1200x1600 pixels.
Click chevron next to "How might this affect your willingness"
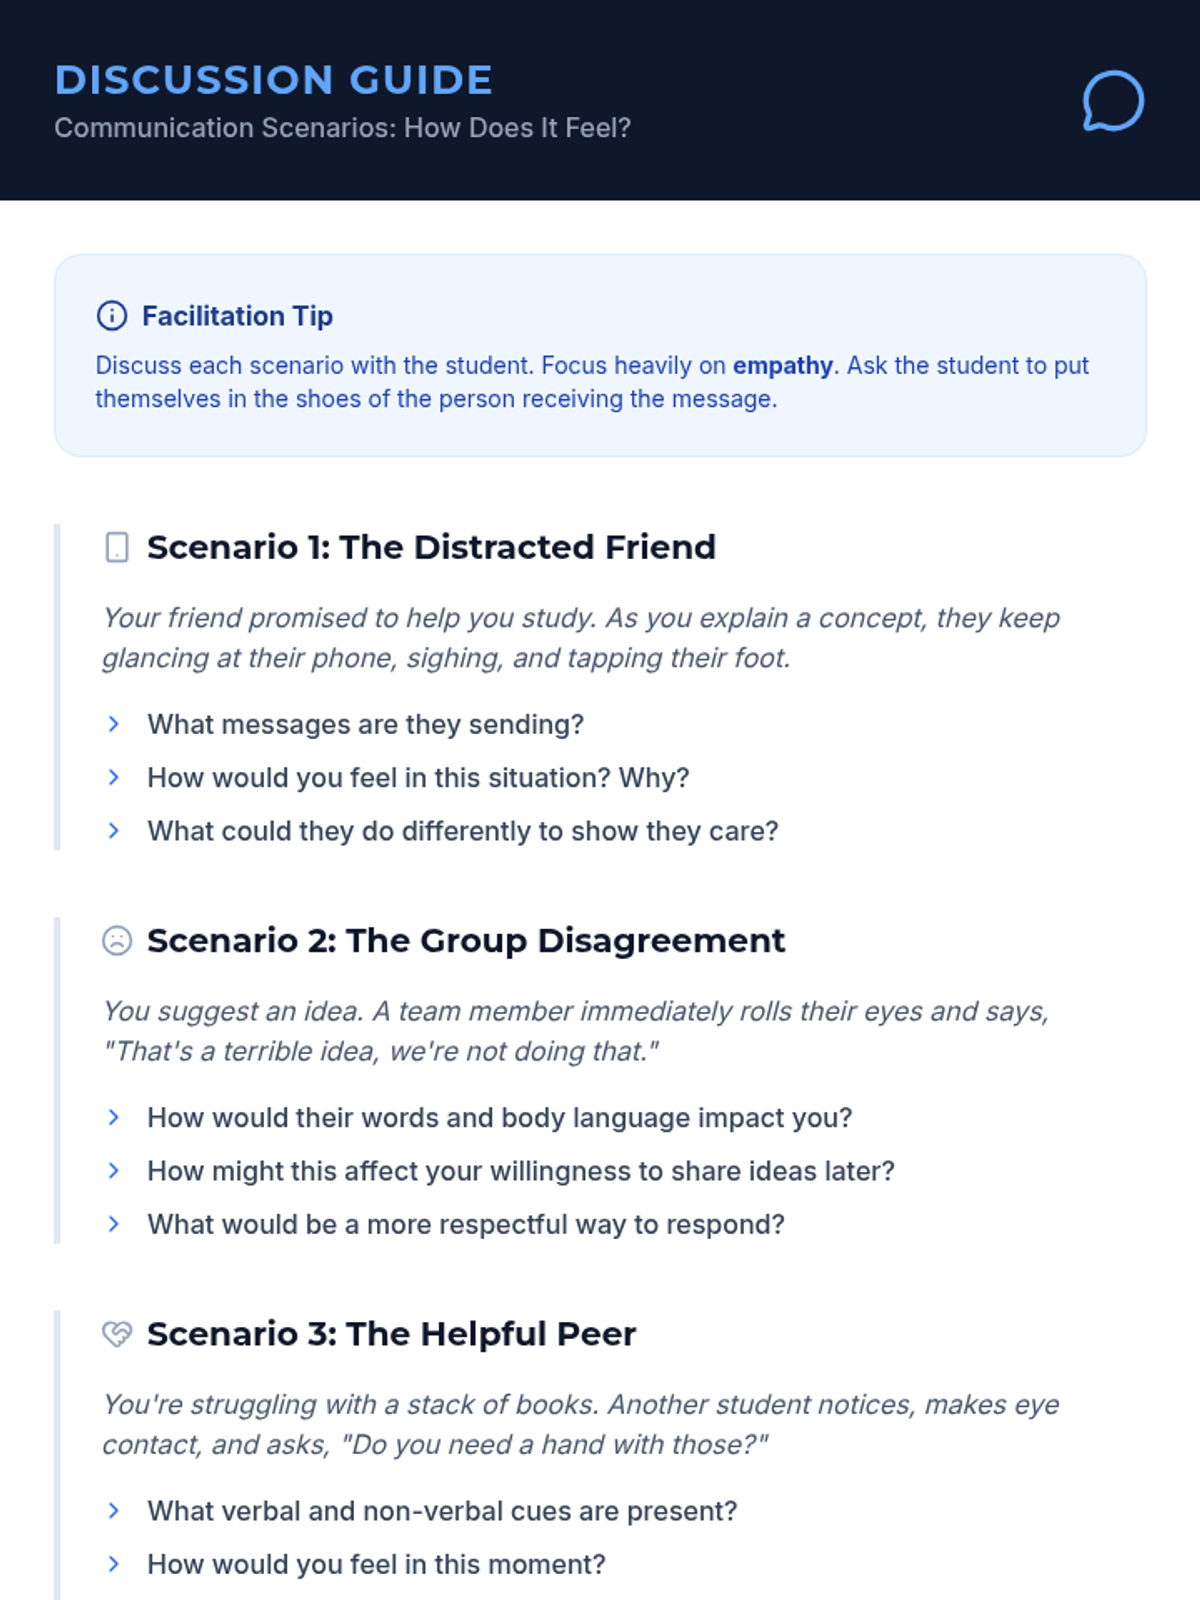[114, 1171]
